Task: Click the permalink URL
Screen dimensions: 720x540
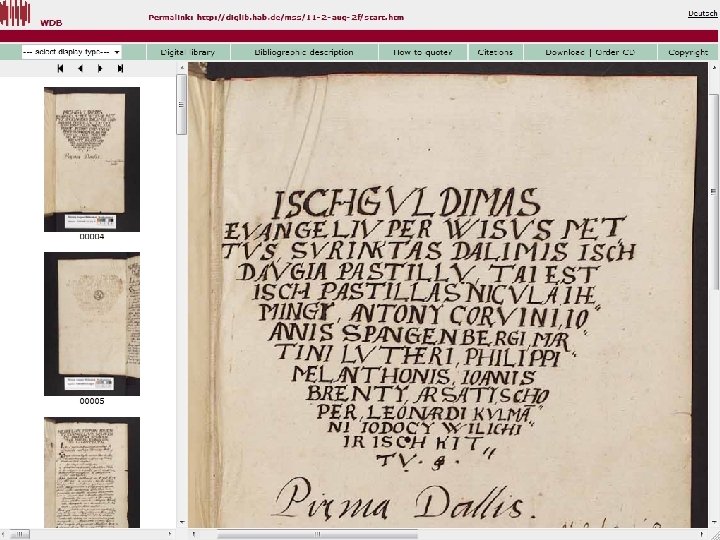Action: point(300,17)
